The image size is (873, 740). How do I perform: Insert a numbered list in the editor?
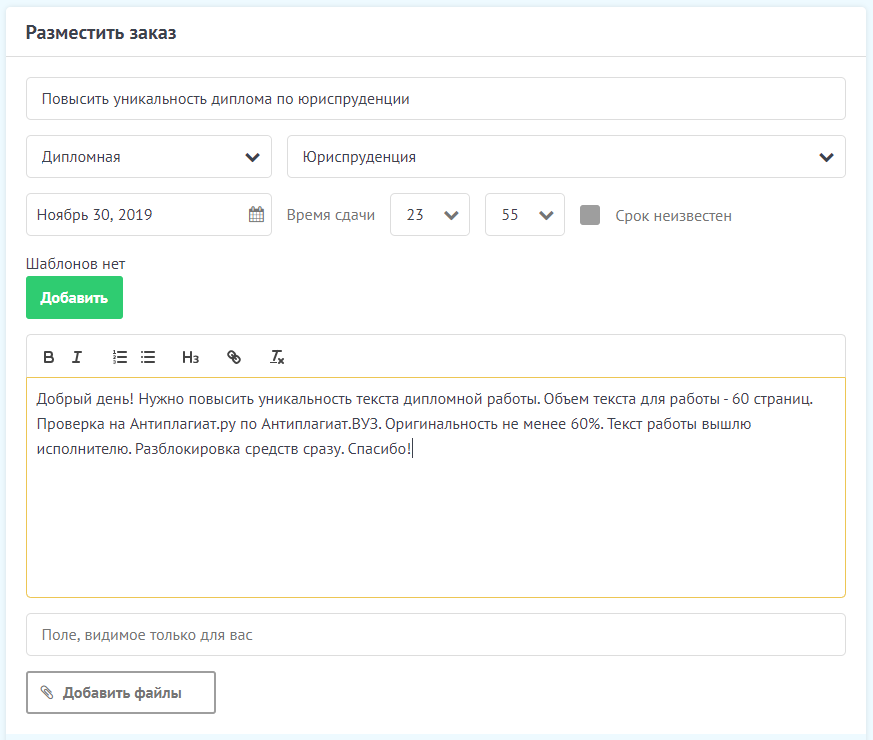tap(120, 357)
